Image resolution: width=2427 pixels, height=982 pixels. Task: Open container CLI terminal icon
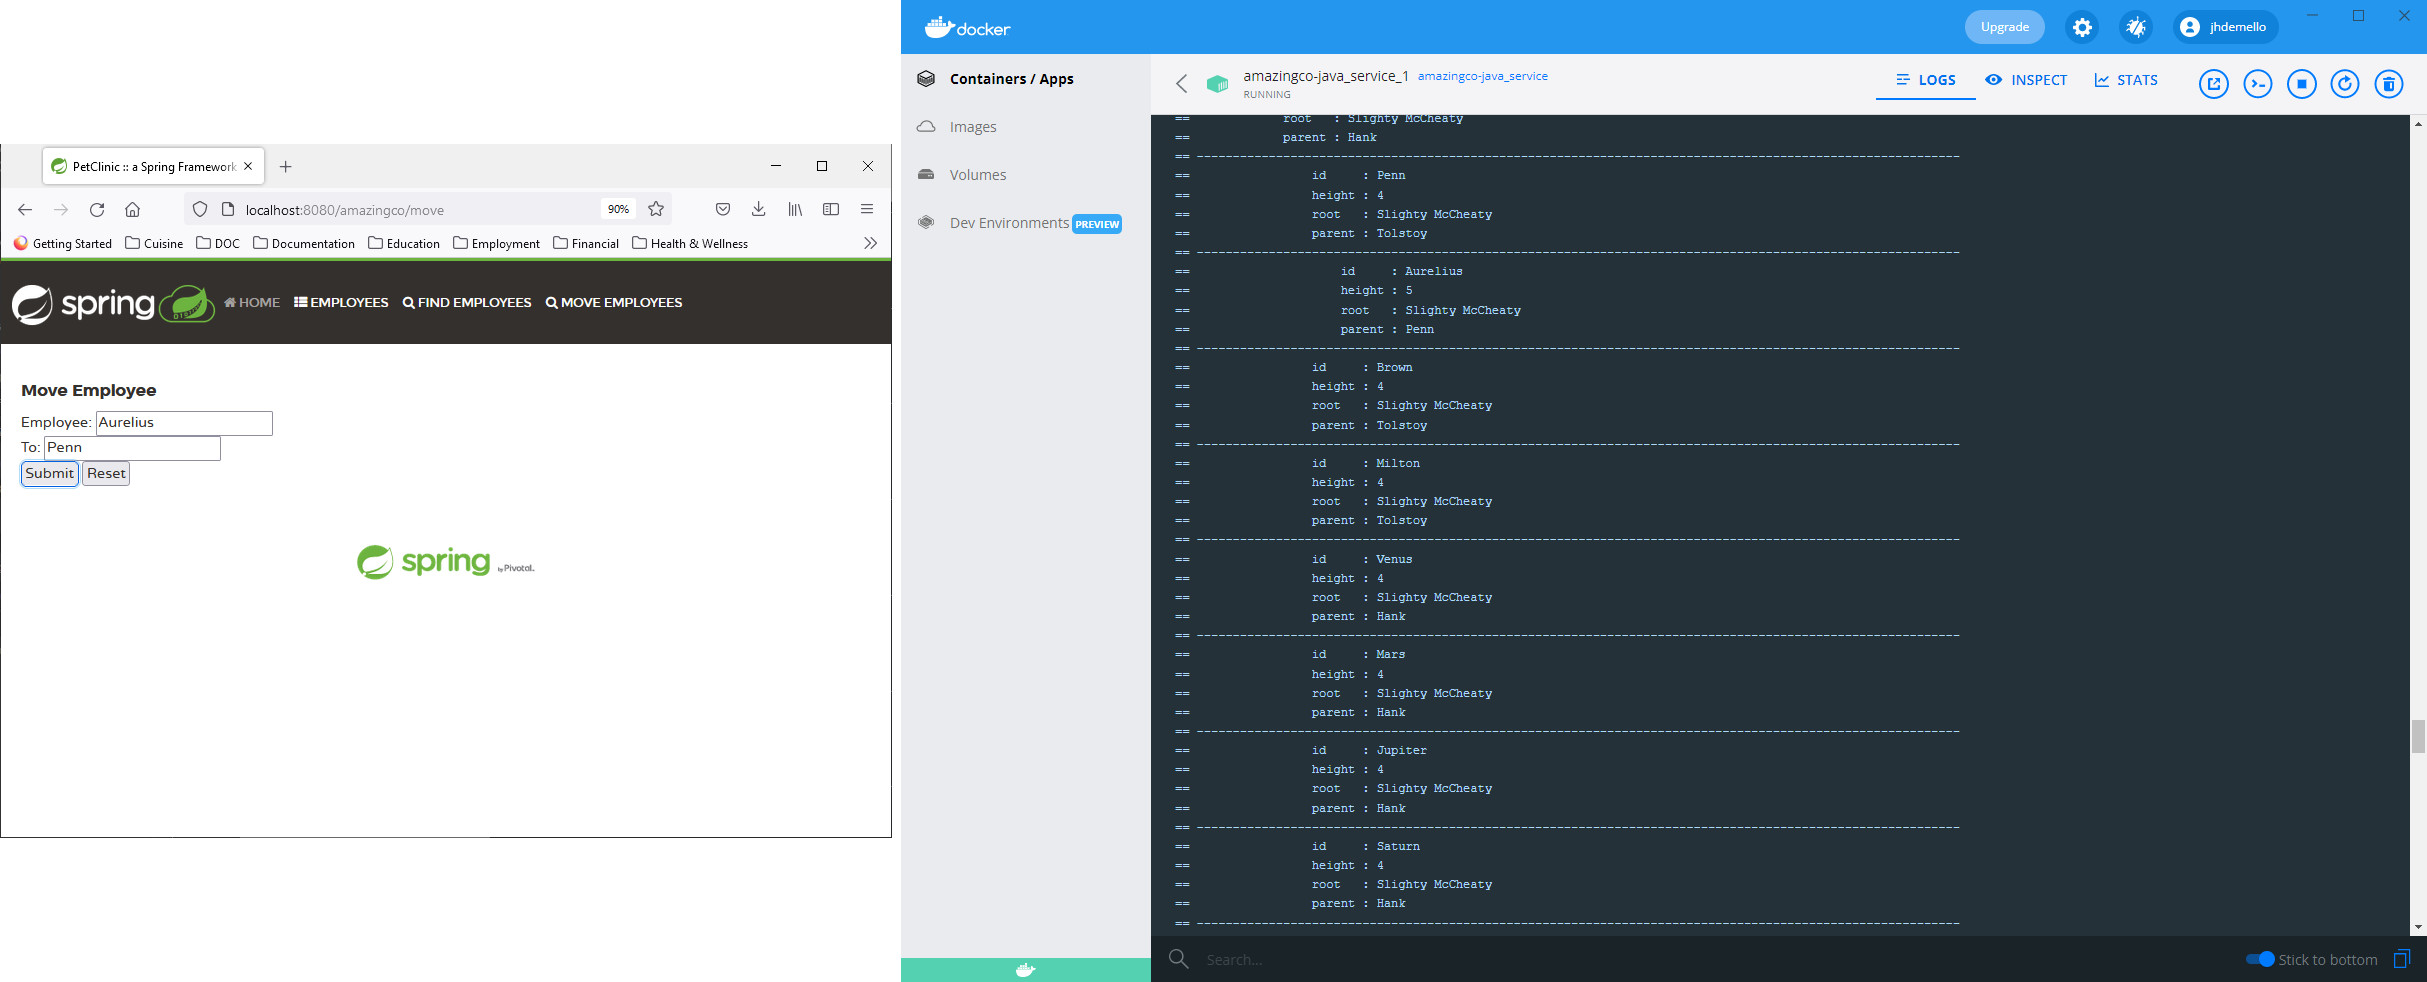point(2258,84)
